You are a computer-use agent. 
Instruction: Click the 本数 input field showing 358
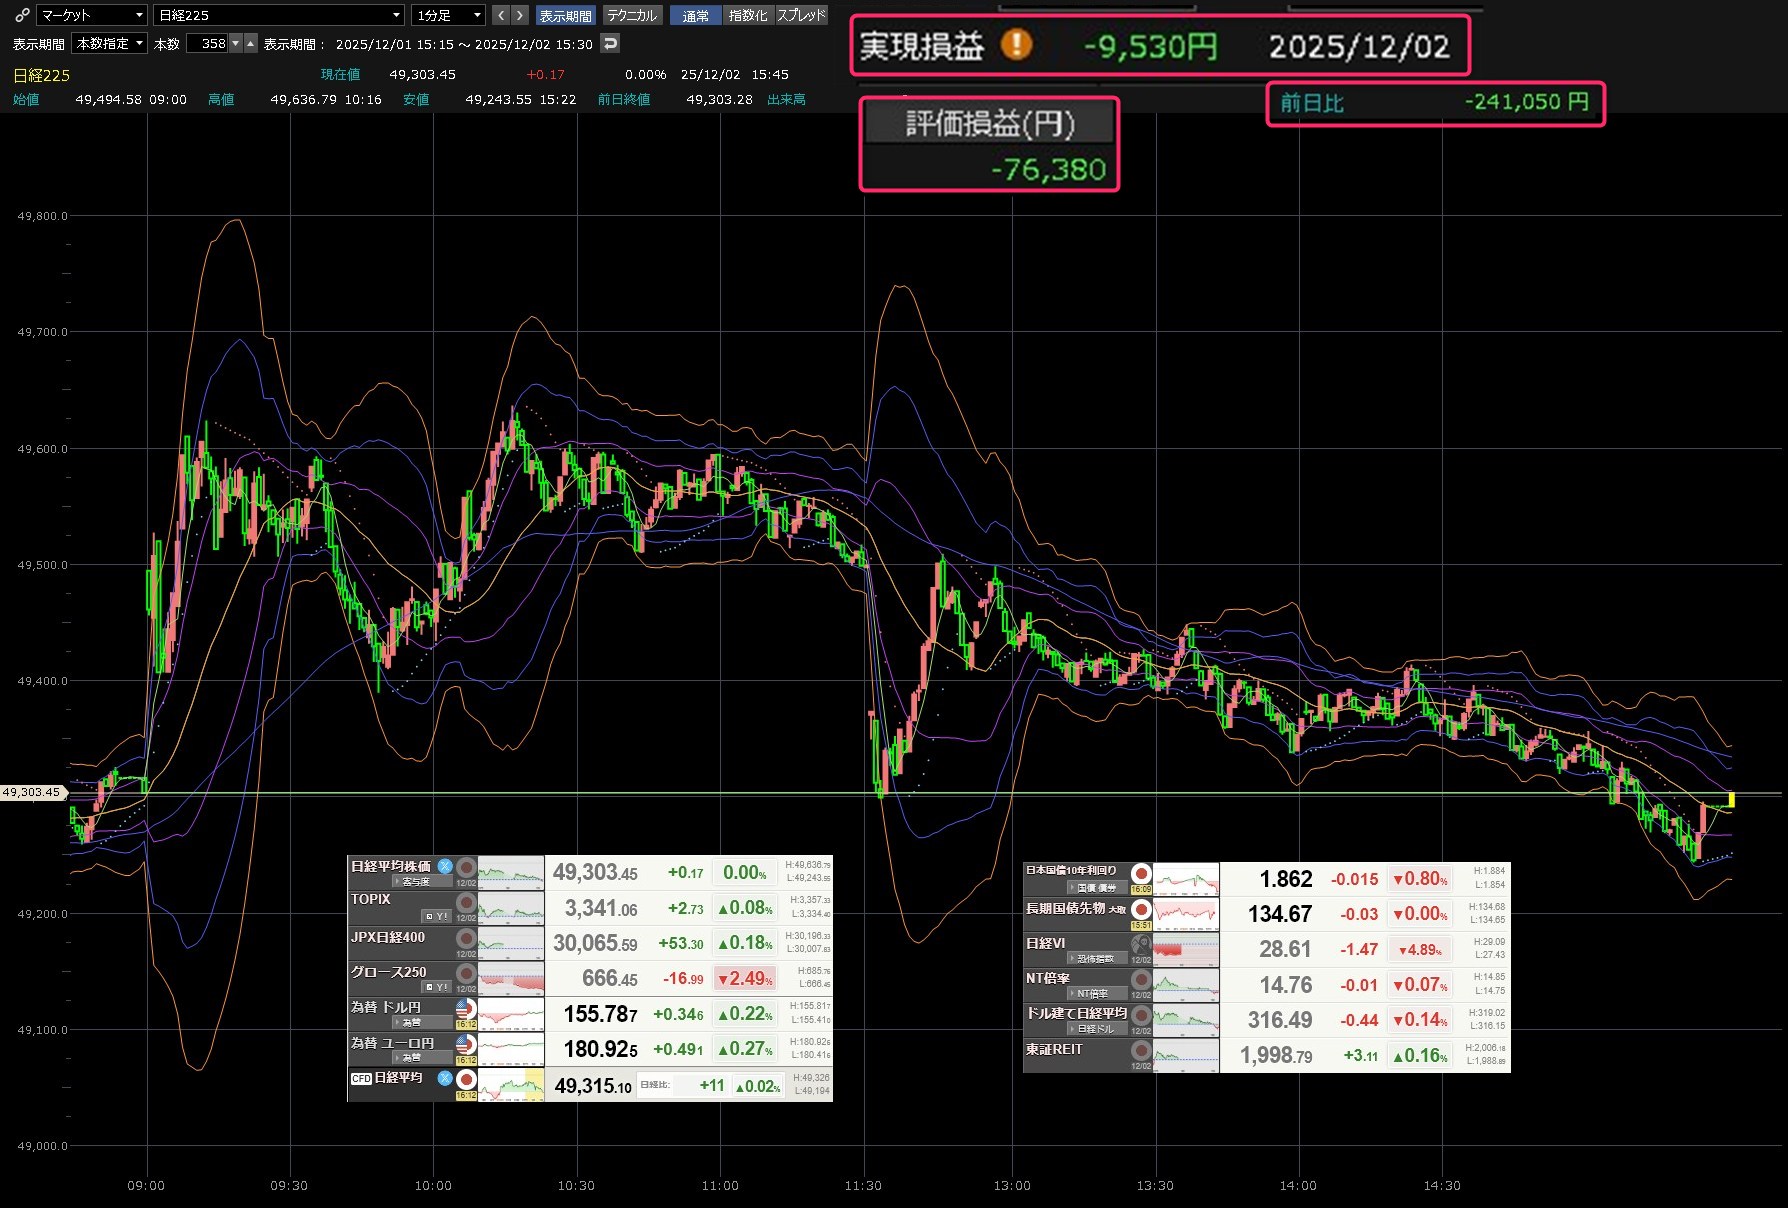point(208,43)
